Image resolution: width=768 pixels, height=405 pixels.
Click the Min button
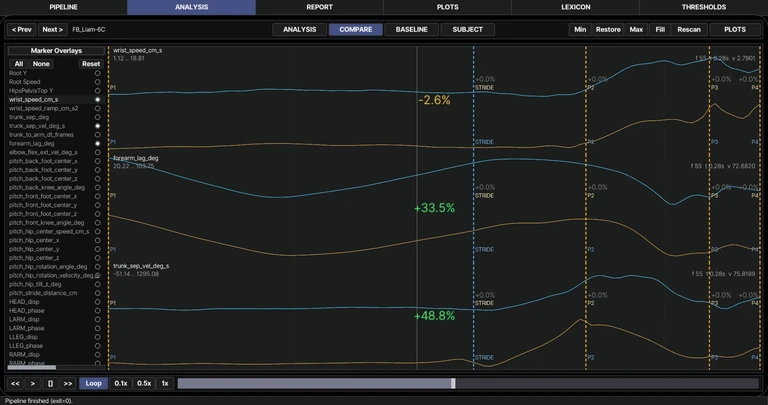pos(580,29)
